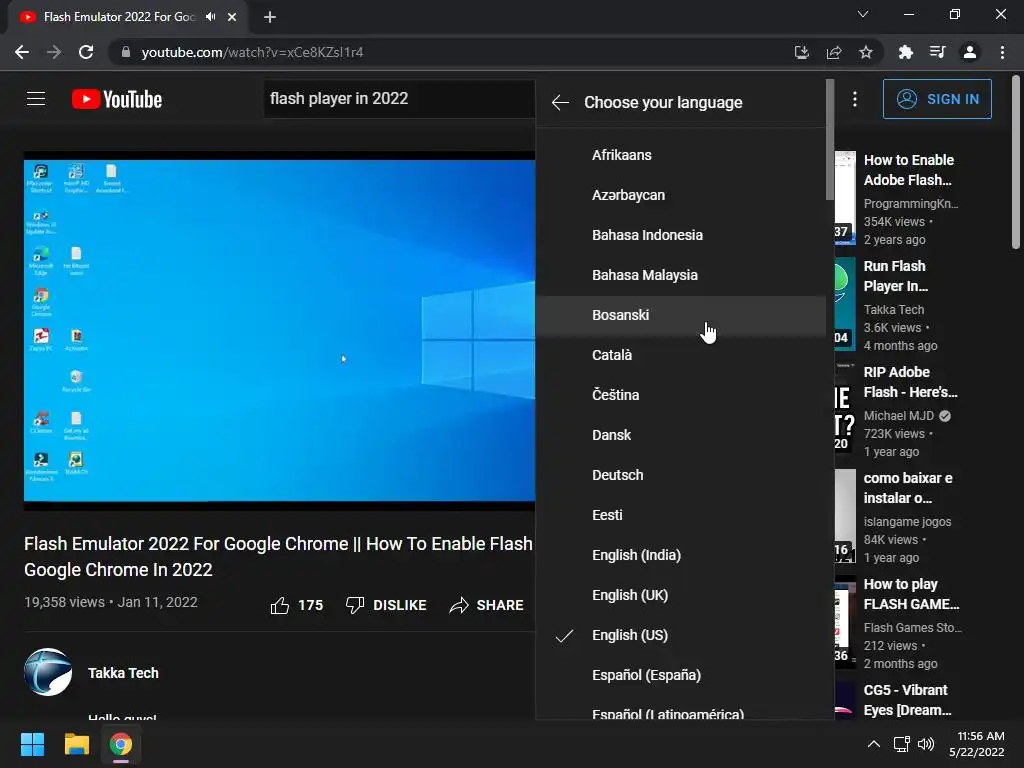Open the Chrome profile icon
The image size is (1024, 768).
pos(970,52)
